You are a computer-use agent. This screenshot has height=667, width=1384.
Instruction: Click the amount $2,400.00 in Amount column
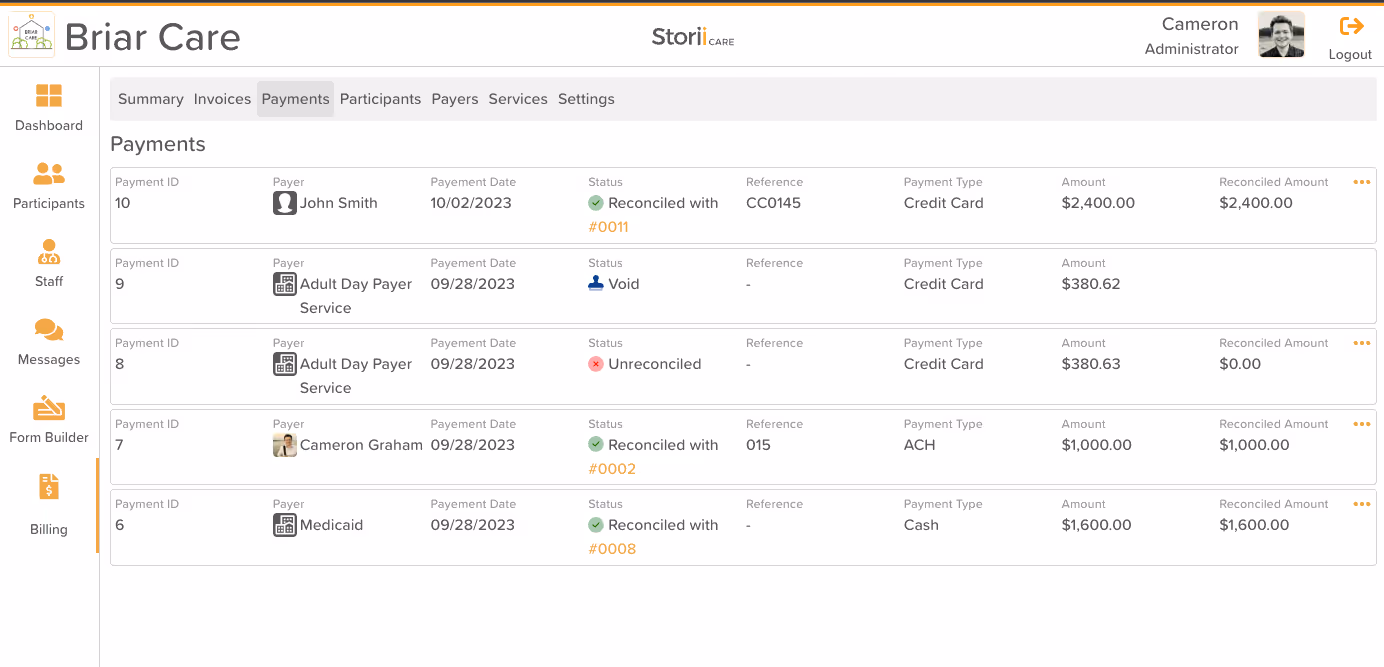coord(1098,203)
